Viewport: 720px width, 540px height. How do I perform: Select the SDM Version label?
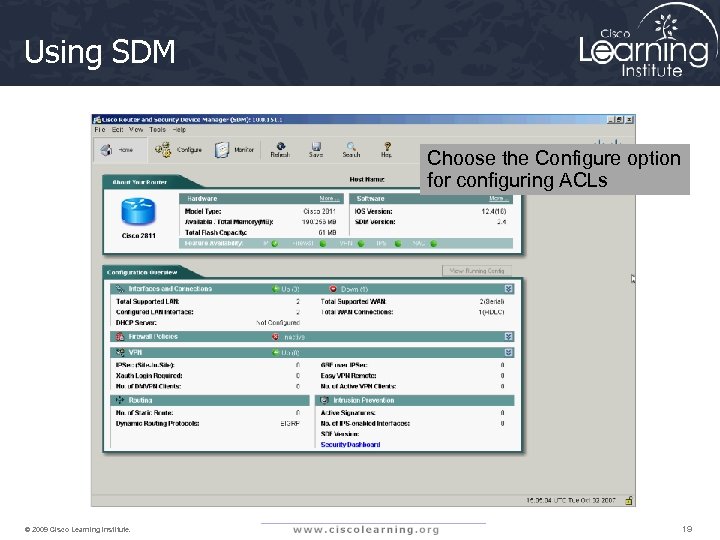tap(375, 222)
